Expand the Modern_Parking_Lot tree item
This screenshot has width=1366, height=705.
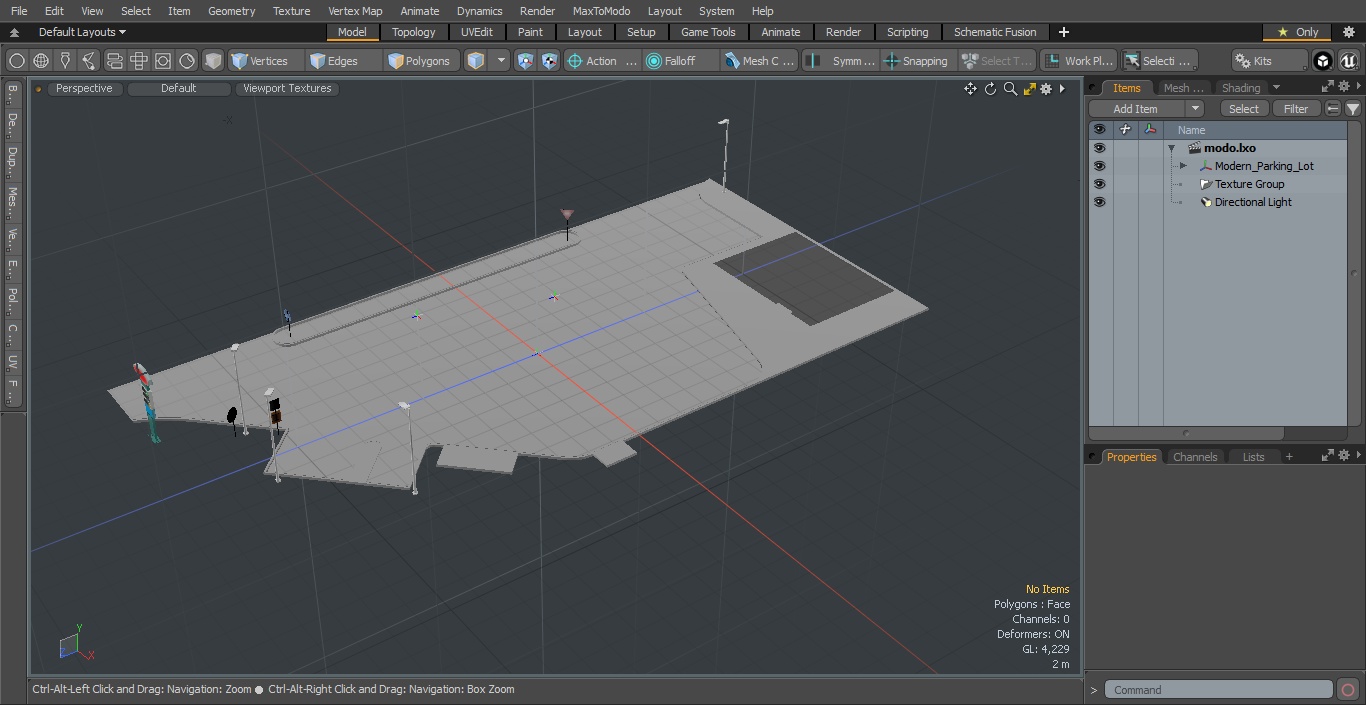tap(1183, 166)
